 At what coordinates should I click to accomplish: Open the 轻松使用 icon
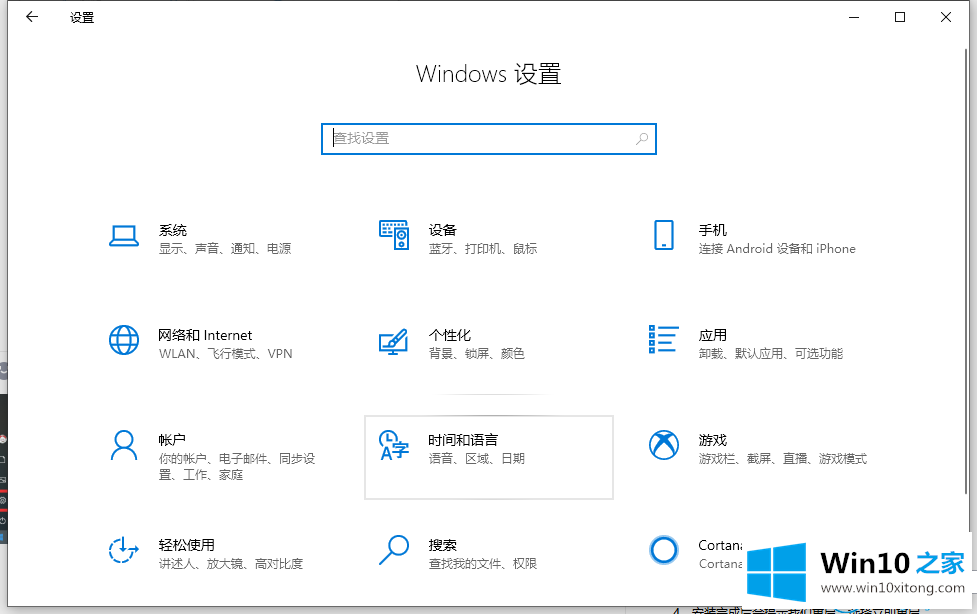click(x=123, y=550)
